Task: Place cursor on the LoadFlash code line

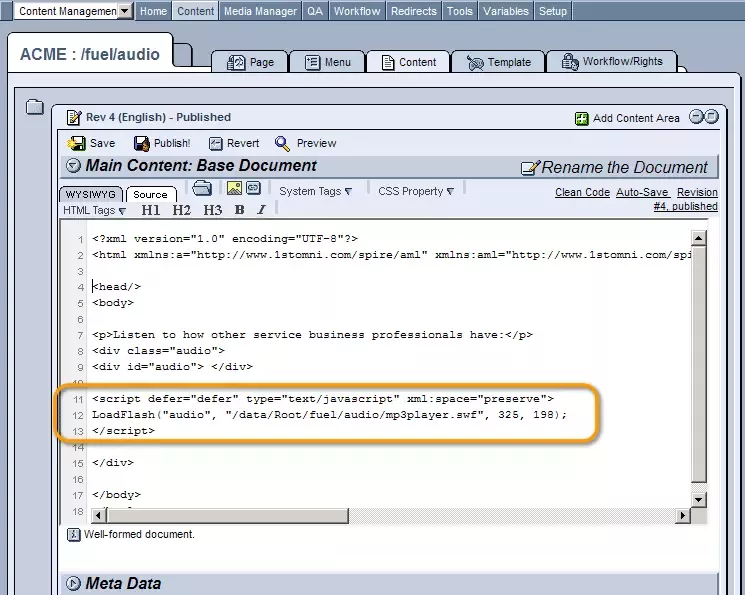Action: coord(330,415)
